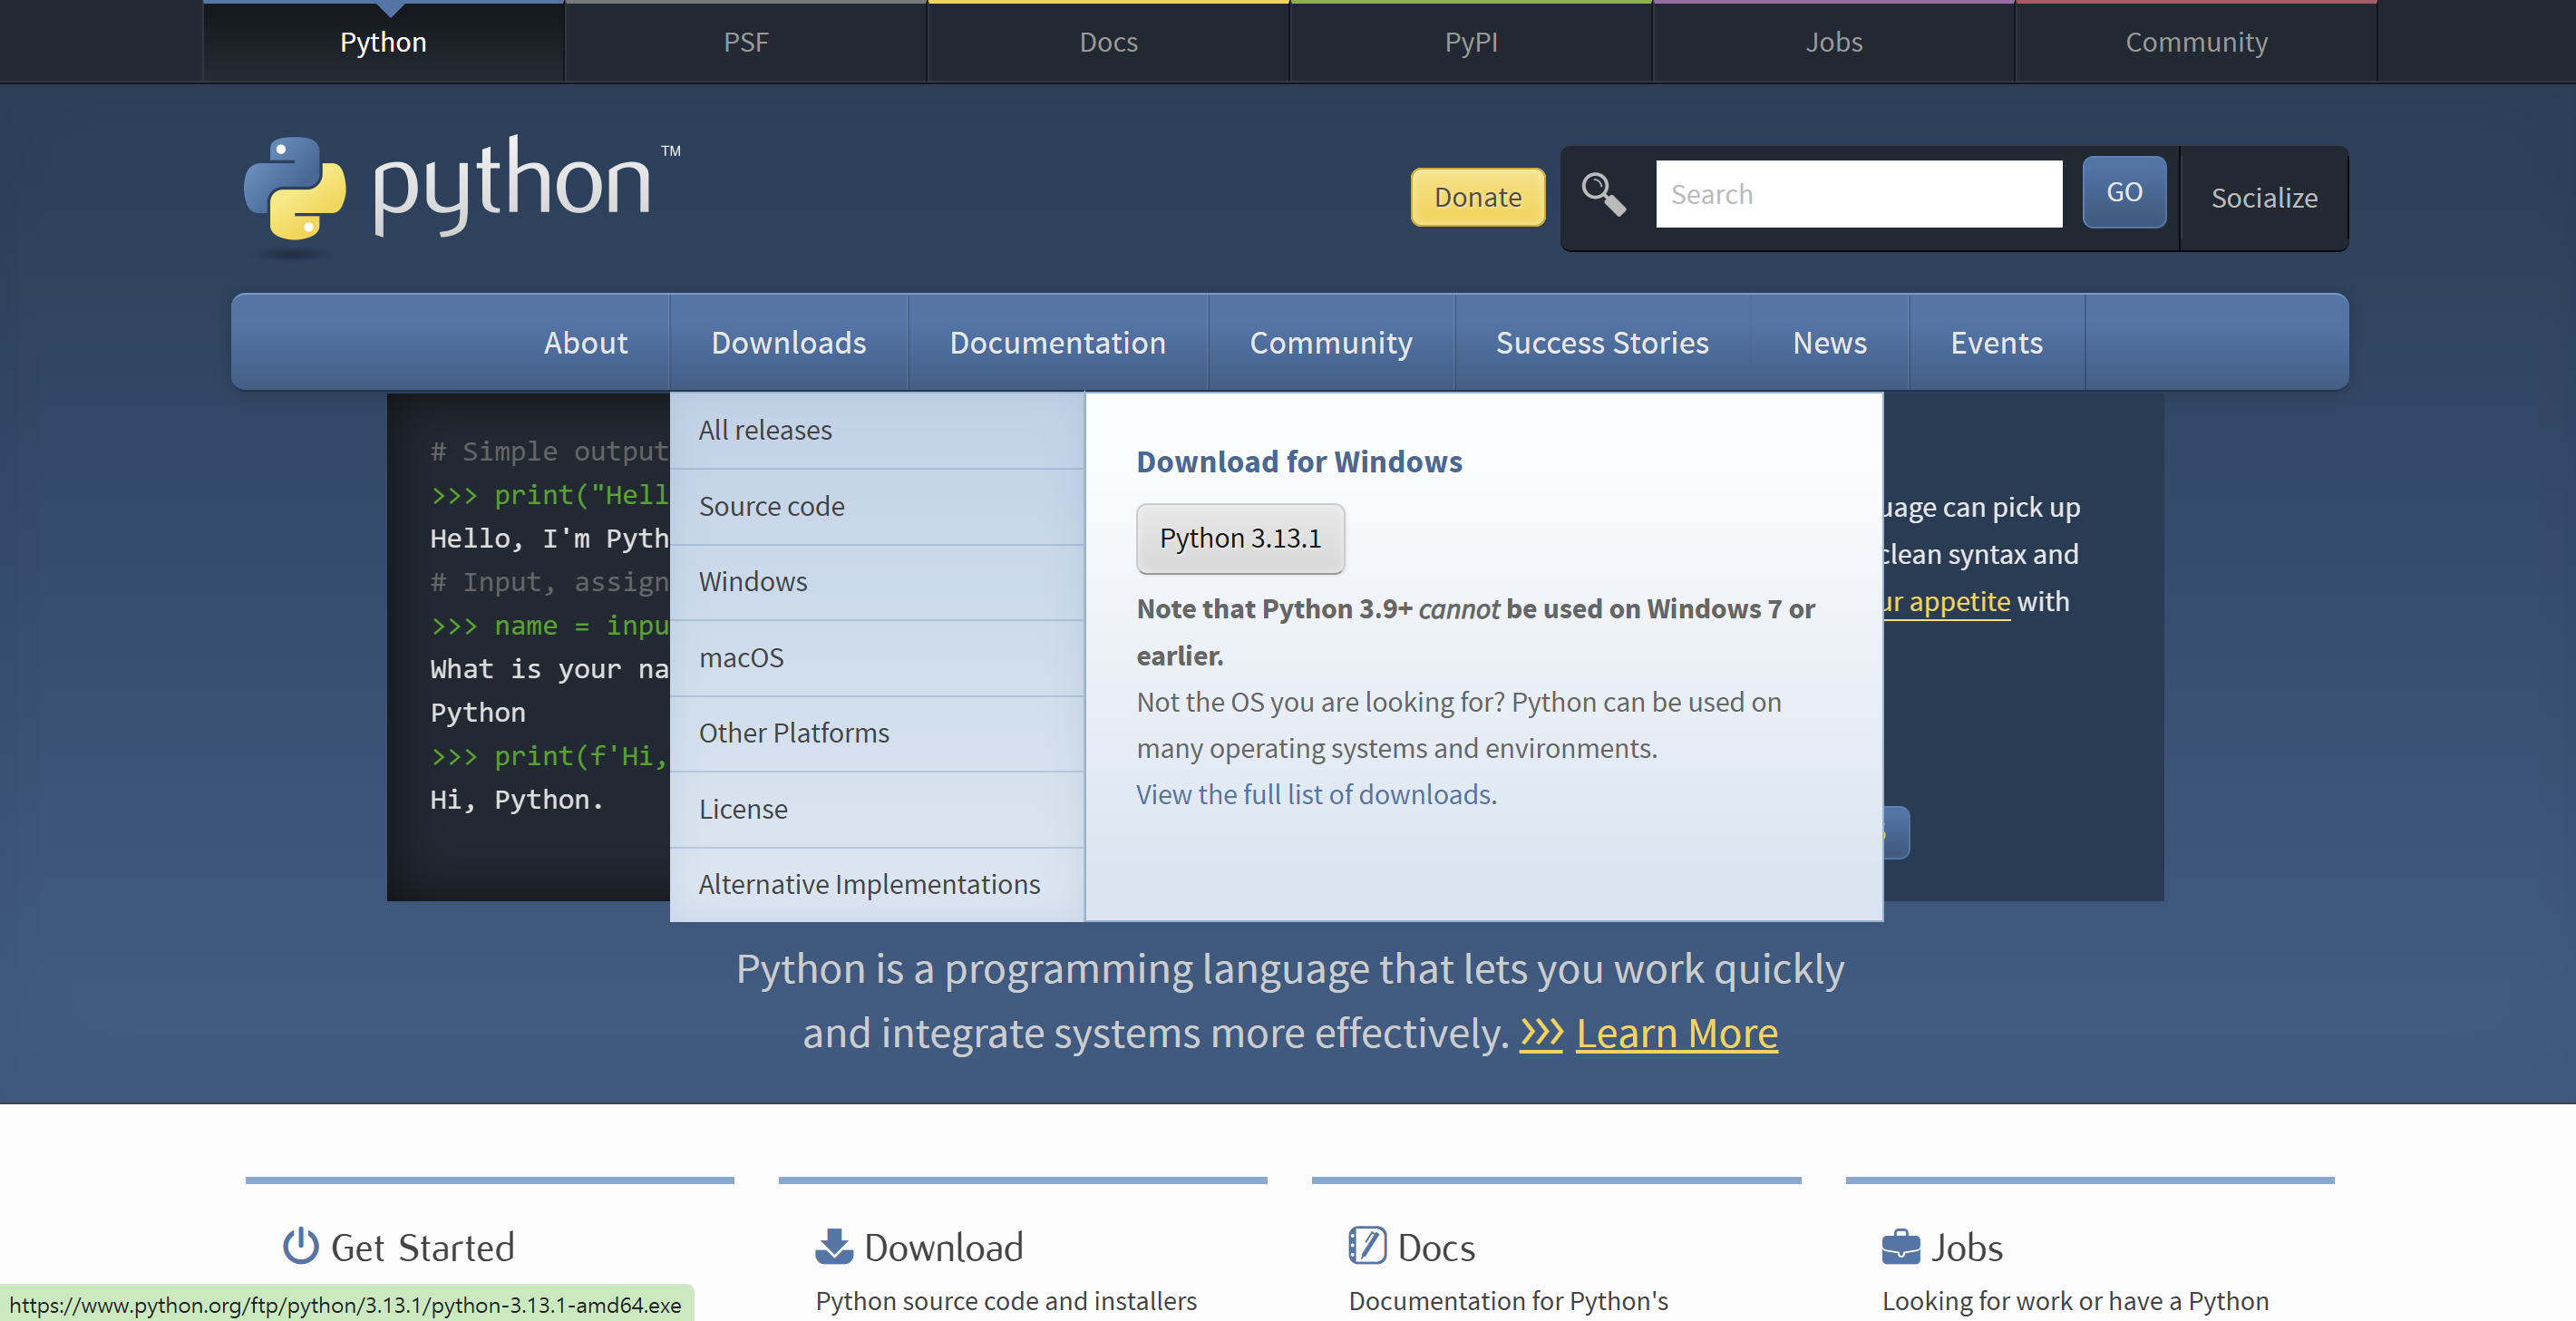Click the Download arrow icon
The width and height of the screenshot is (2576, 1321).
tap(833, 1246)
